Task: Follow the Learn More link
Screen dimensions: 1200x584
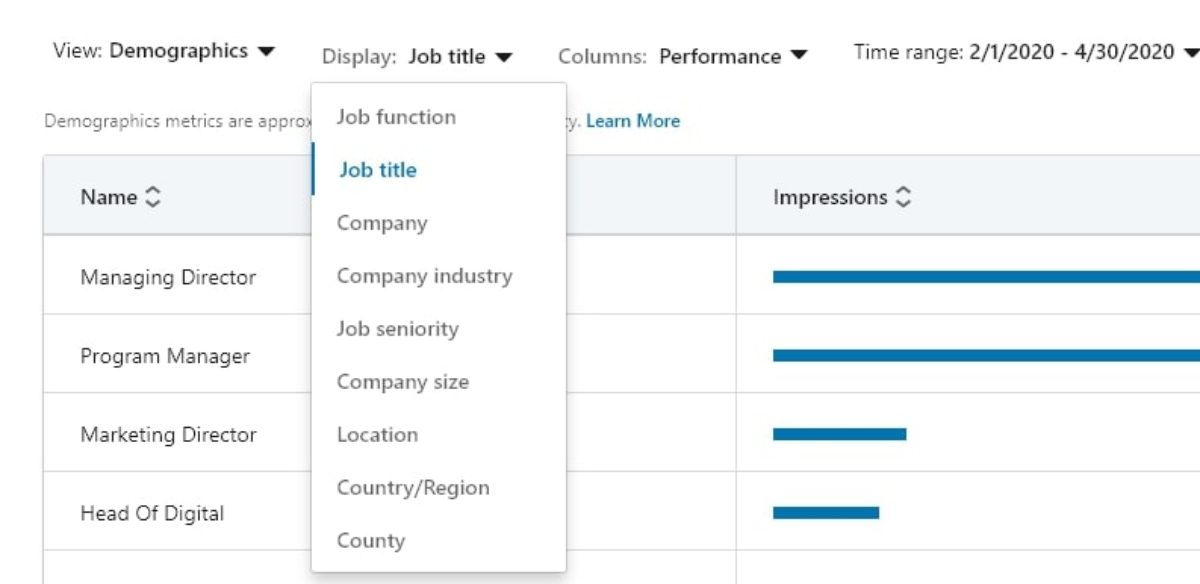Action: pos(633,121)
